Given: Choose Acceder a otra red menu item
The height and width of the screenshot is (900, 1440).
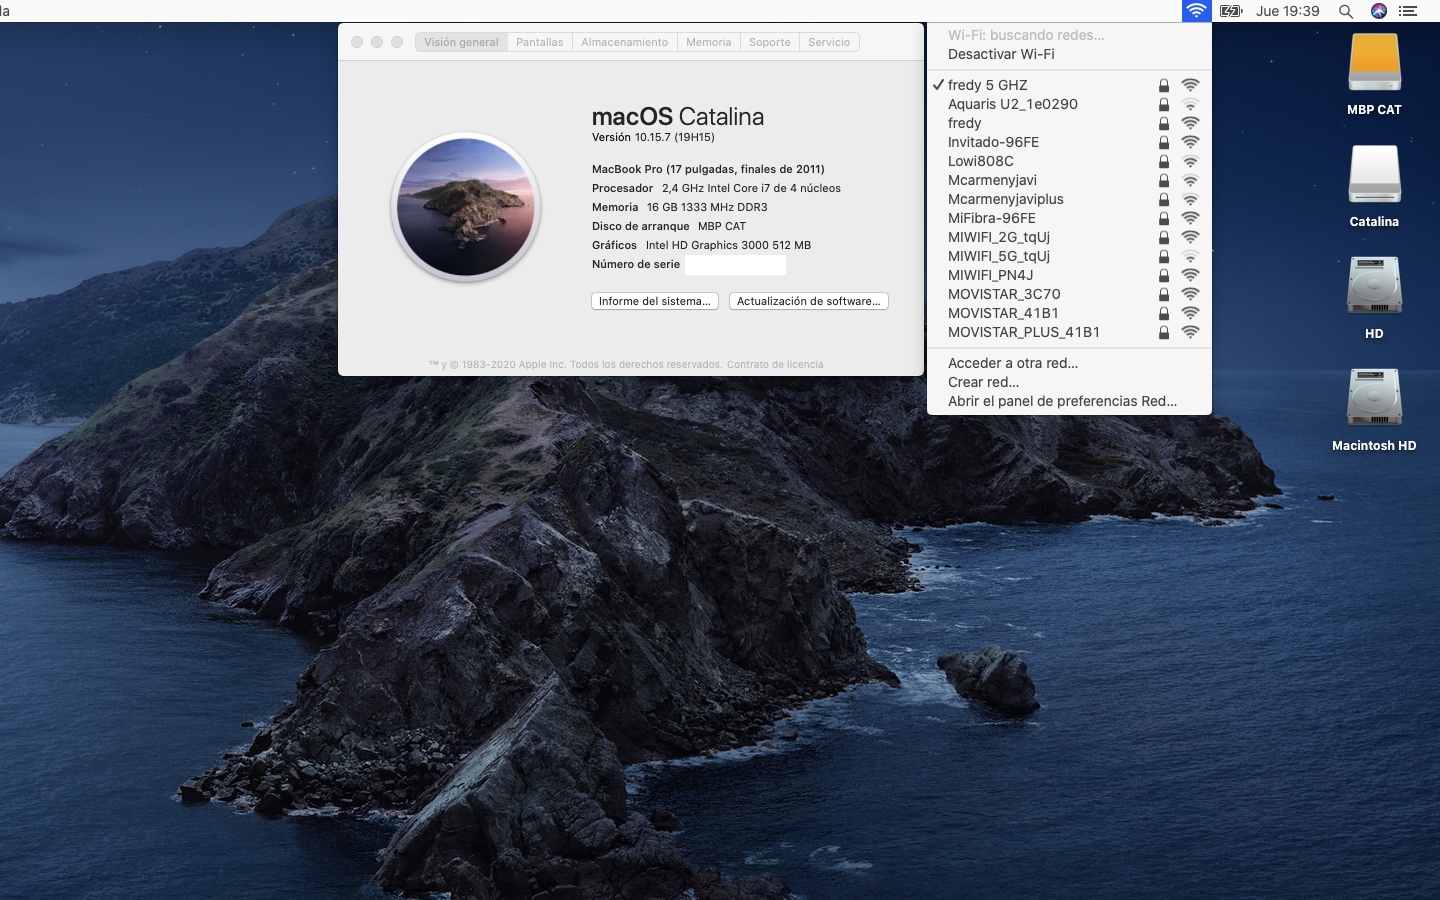Looking at the screenshot, I should (1069, 363).
